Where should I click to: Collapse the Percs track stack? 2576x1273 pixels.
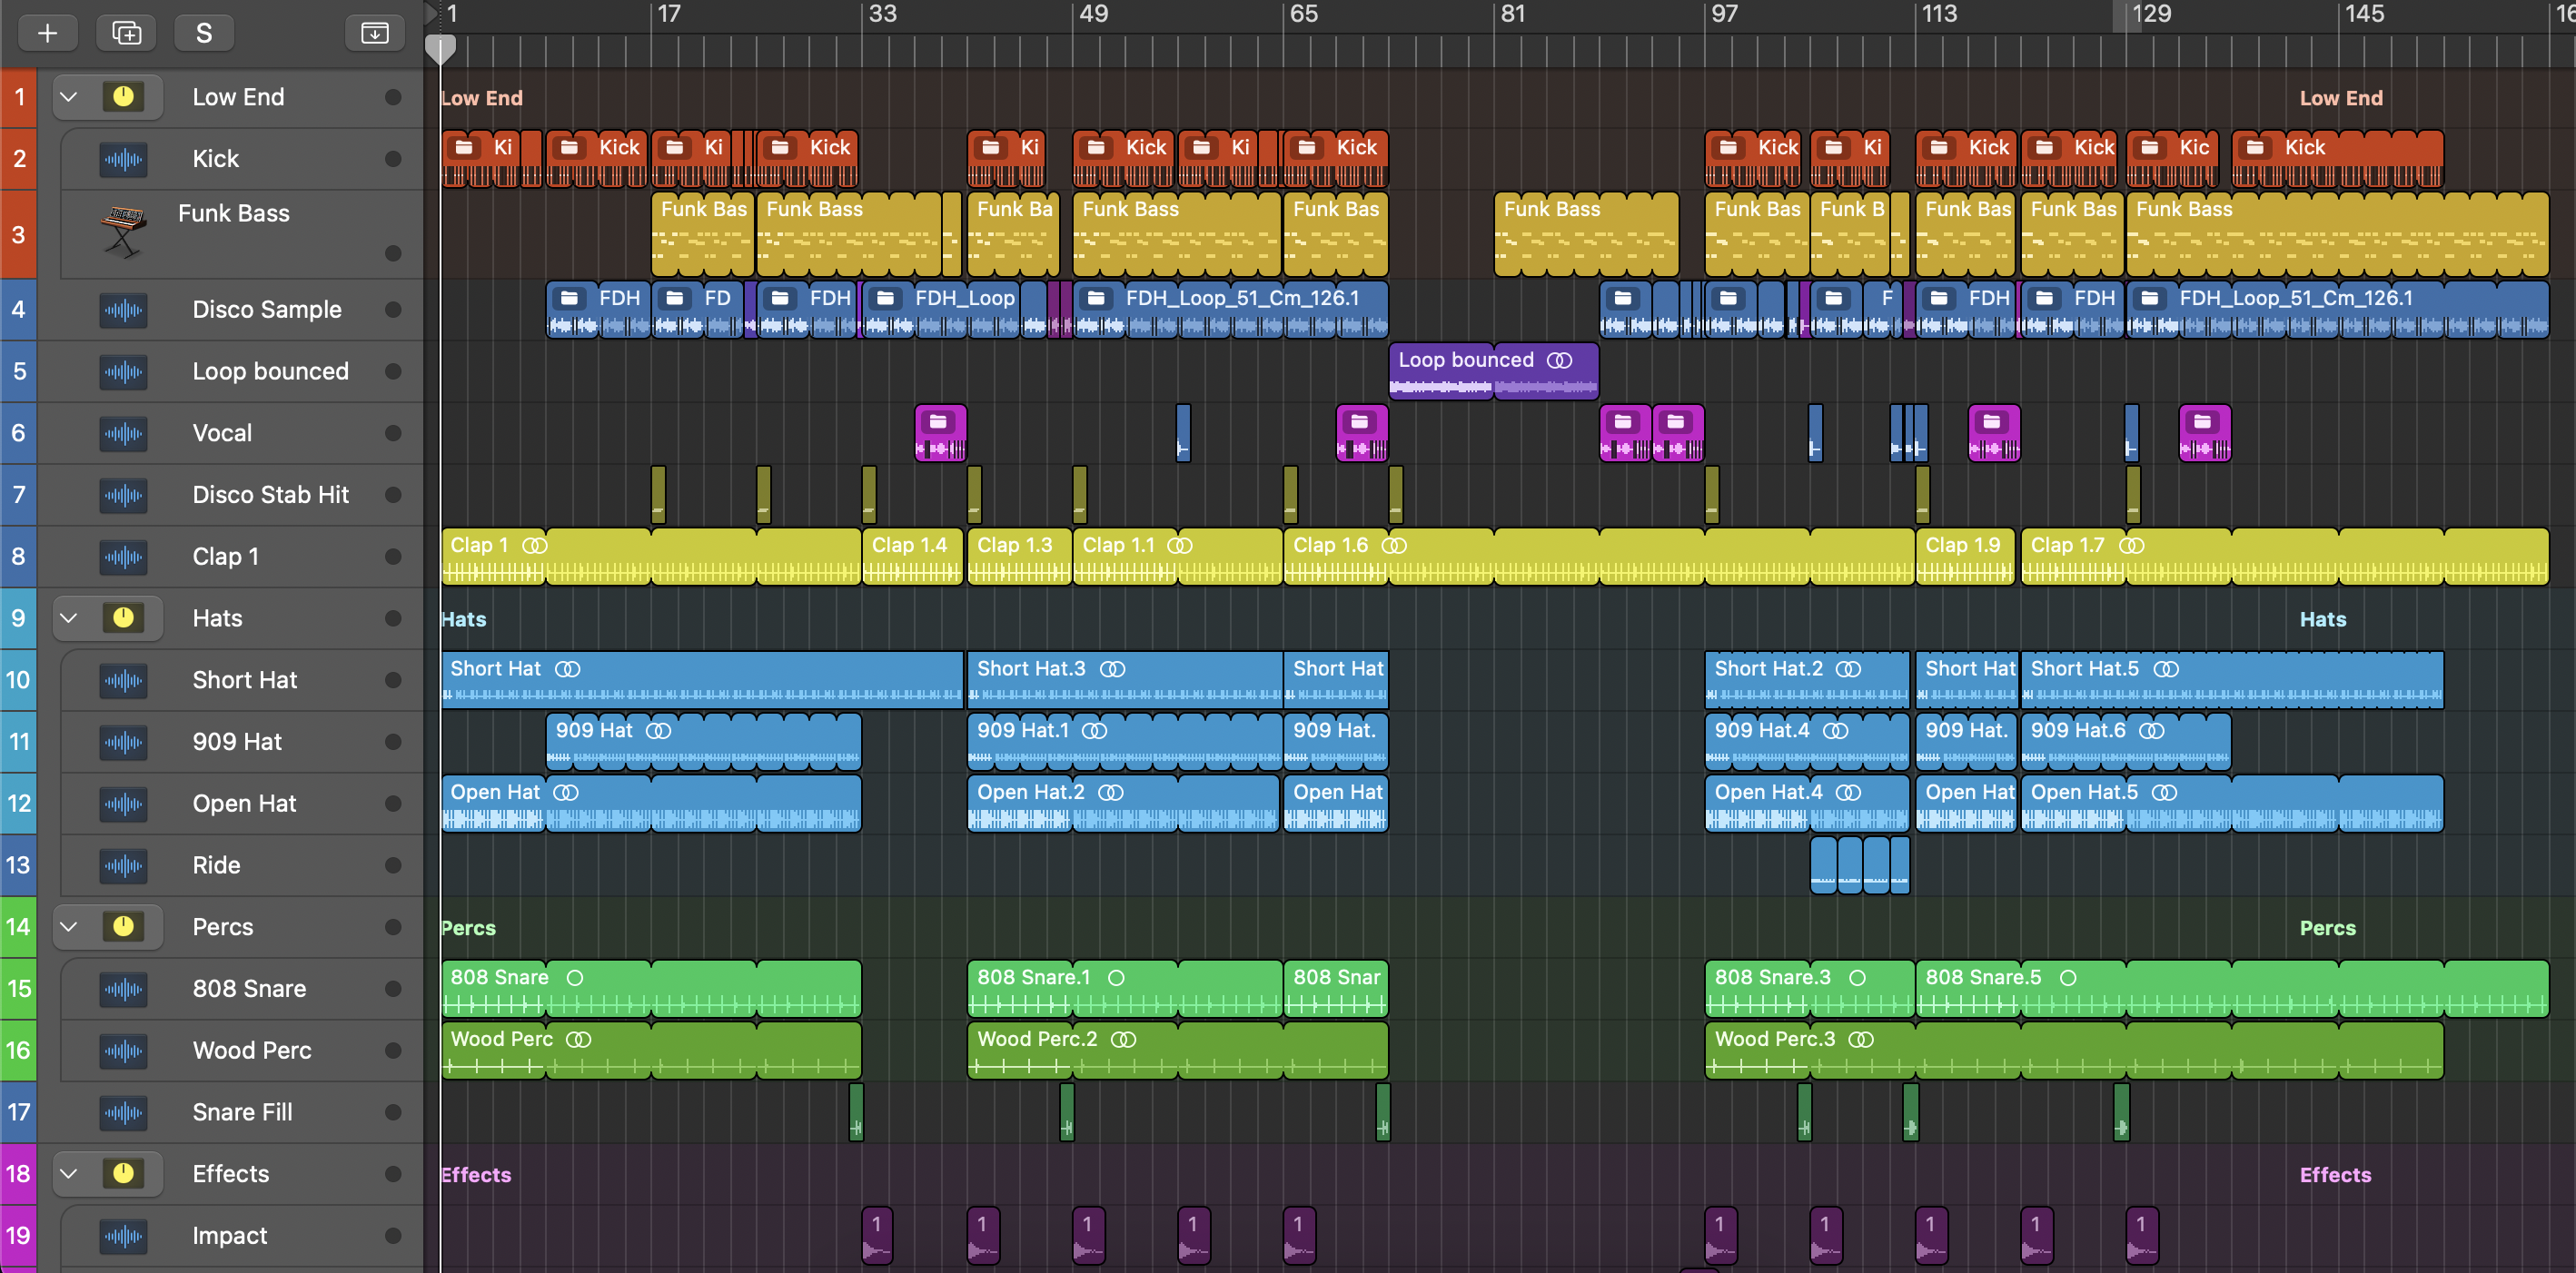pos(69,927)
